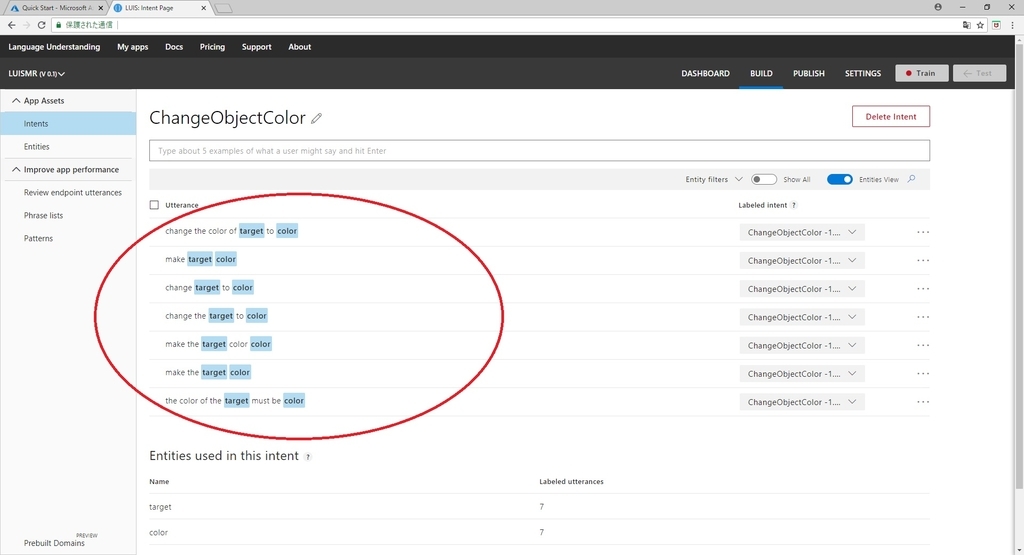Image resolution: width=1024 pixels, height=555 pixels.
Task: Open more options for 'change the target to color' row
Action: [x=923, y=317]
